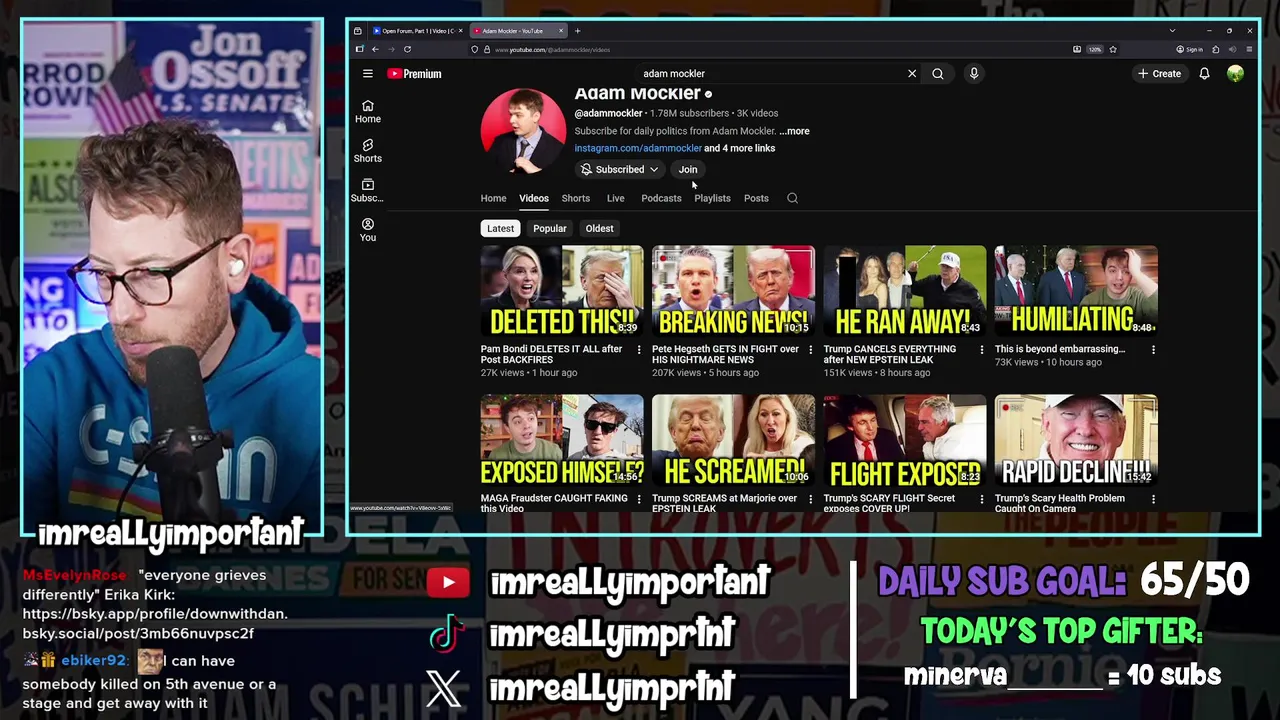Open the channel Live tab

pos(615,198)
